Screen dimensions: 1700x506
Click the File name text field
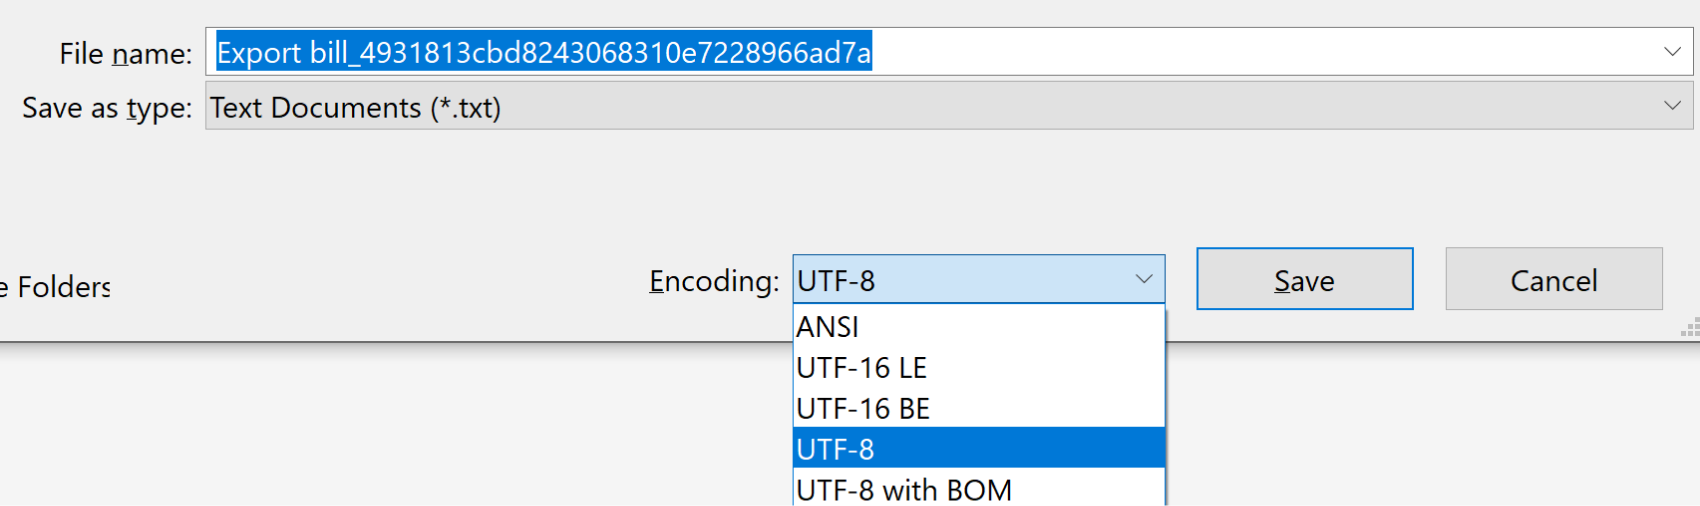coord(1200,52)
